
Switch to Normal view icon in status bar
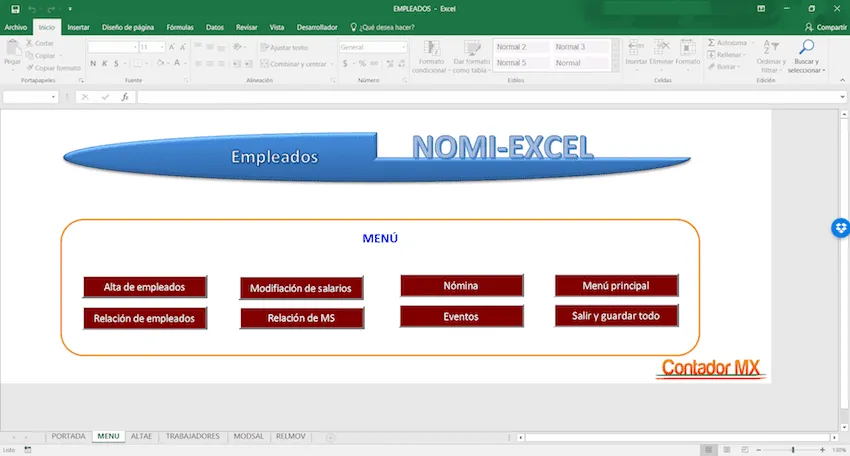click(x=708, y=450)
